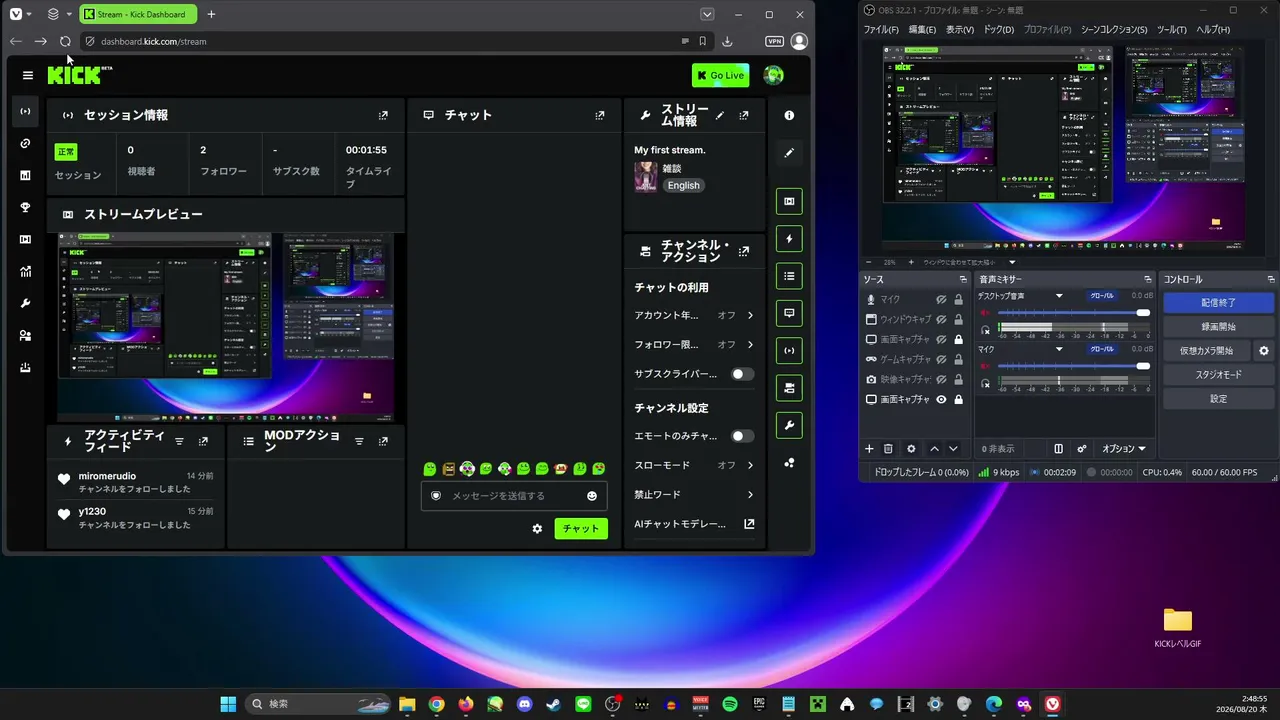Image resolution: width=1280 pixels, height=720 pixels.
Task: Open the wrench settings icon in Kick left sidebar
Action: [x=25, y=303]
